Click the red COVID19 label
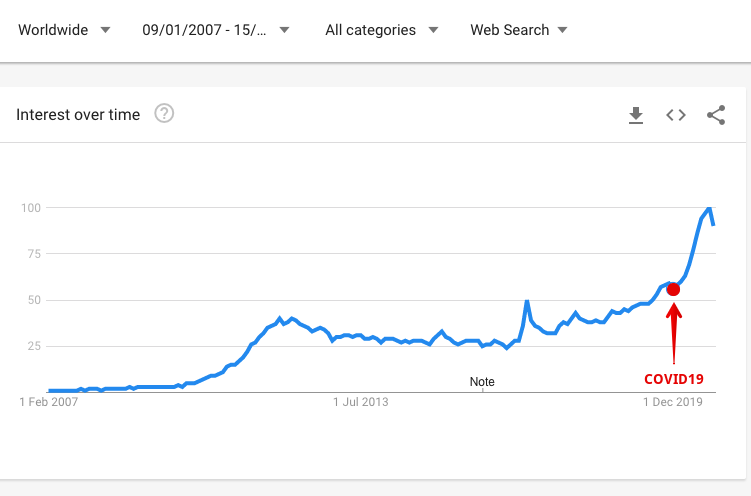 point(673,379)
